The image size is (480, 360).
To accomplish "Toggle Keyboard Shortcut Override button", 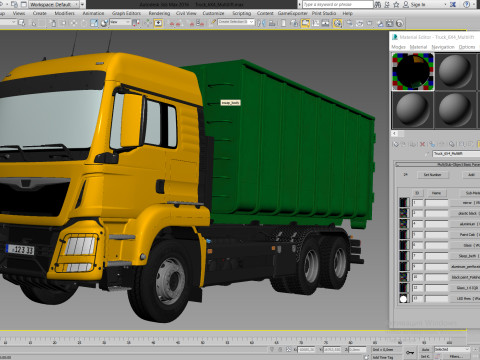I will (158, 22).
